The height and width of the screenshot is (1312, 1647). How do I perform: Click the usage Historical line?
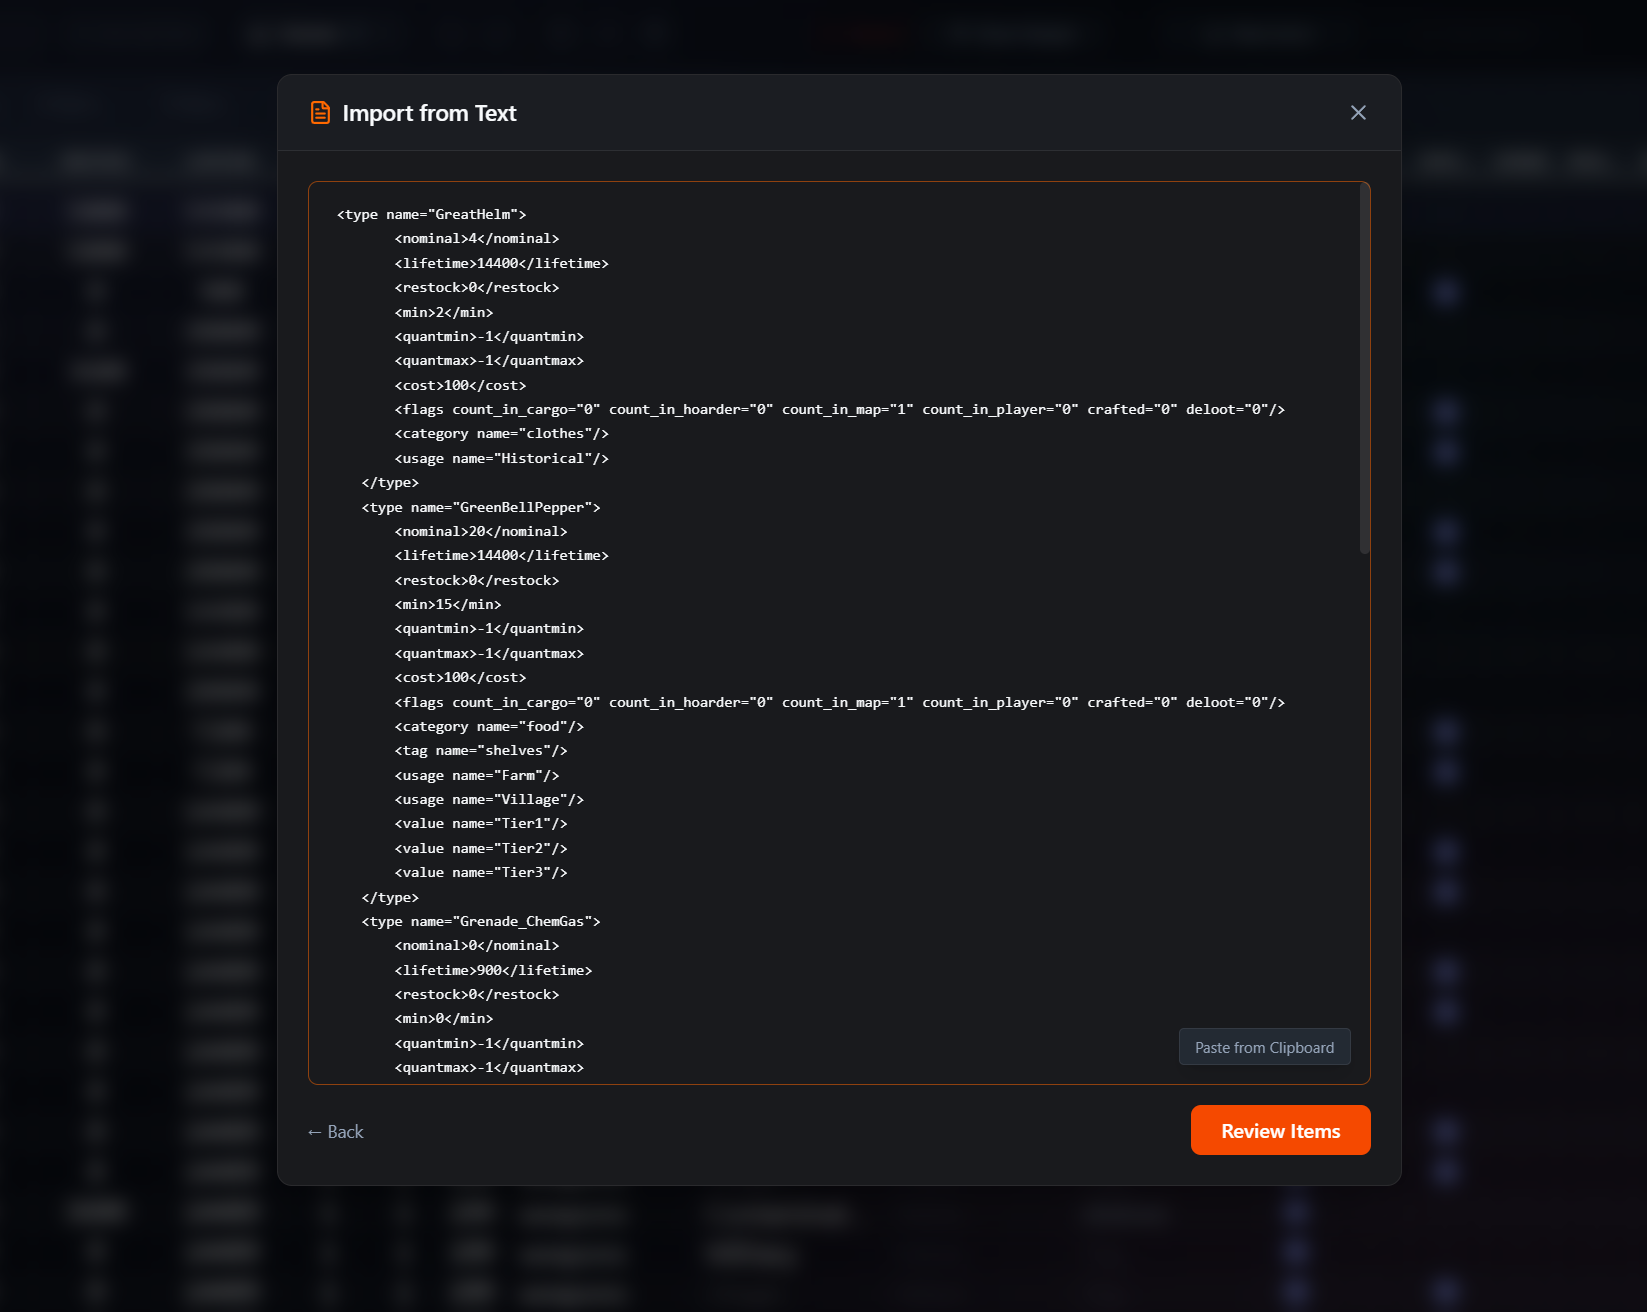500,458
